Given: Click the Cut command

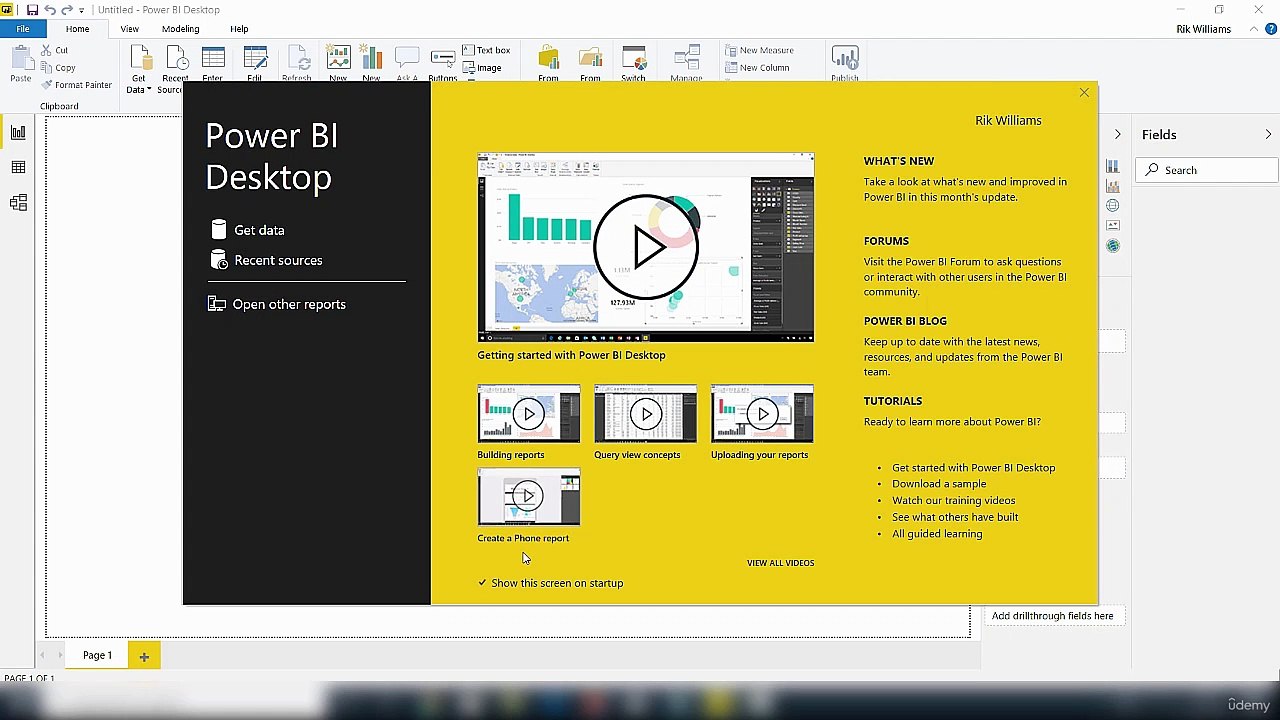Looking at the screenshot, I should [55, 50].
